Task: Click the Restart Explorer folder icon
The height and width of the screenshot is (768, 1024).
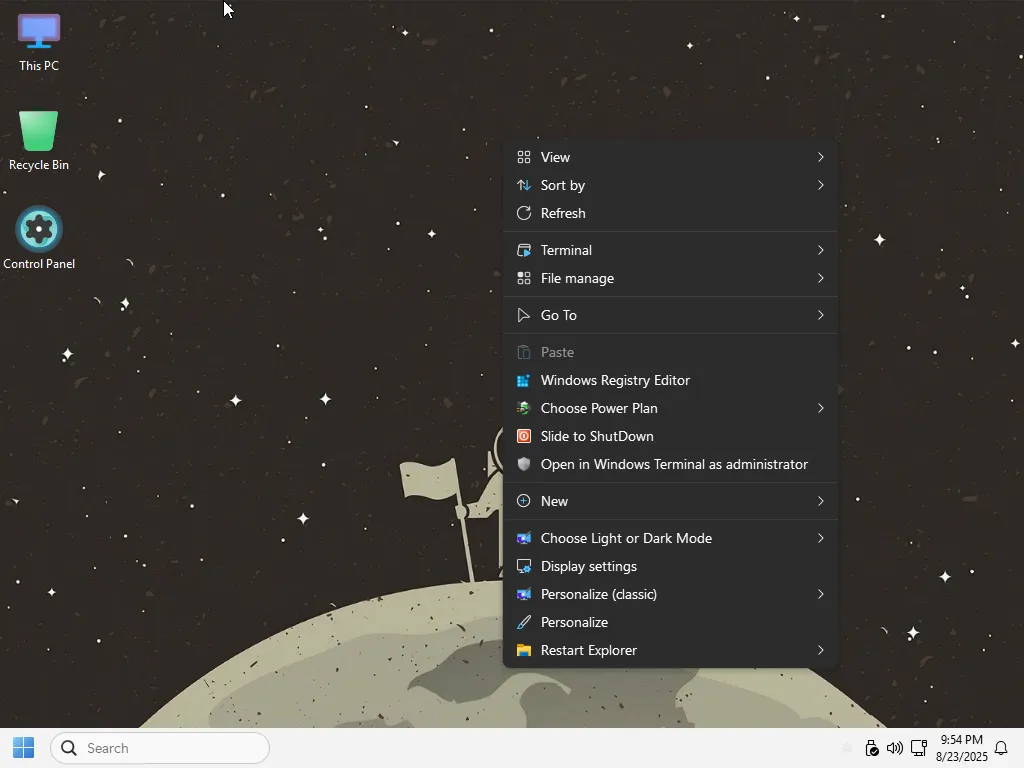Action: (524, 650)
